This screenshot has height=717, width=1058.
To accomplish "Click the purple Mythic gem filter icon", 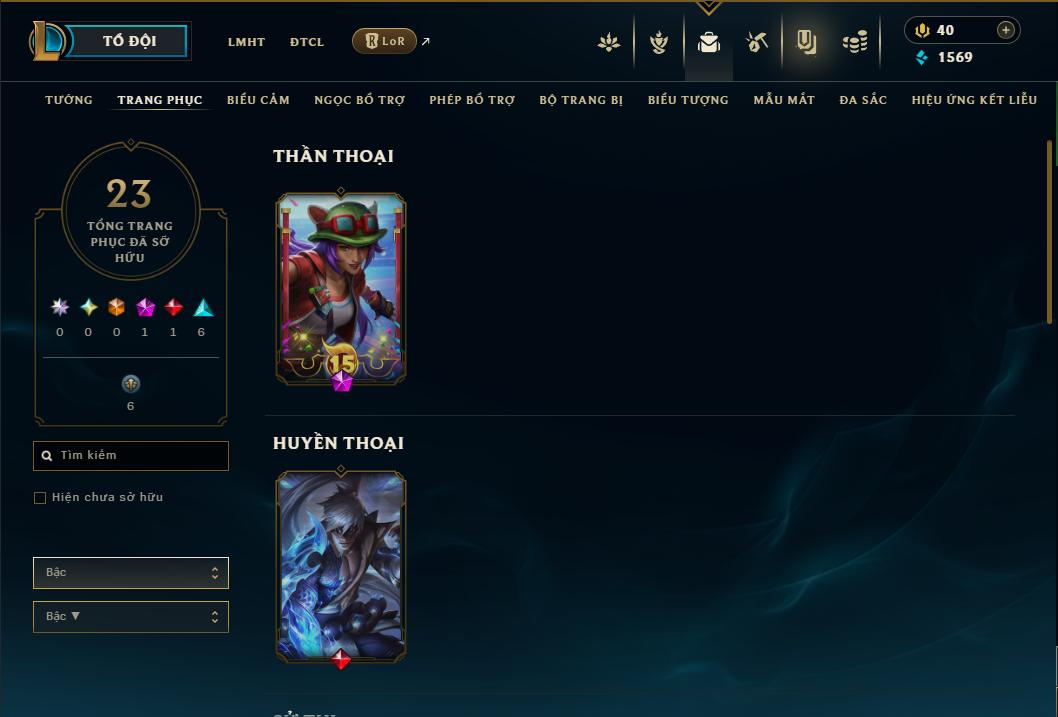I will pos(145,308).
